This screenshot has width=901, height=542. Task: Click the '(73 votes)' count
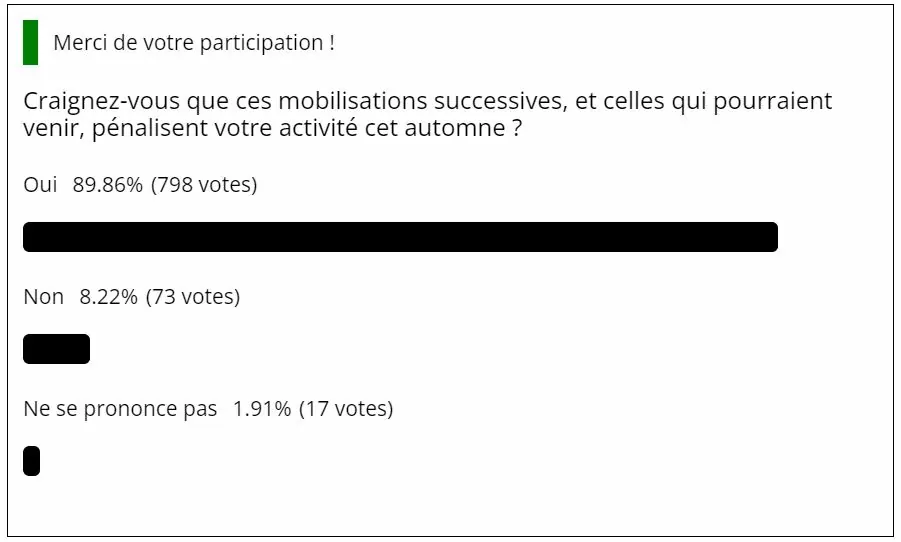coord(193,297)
